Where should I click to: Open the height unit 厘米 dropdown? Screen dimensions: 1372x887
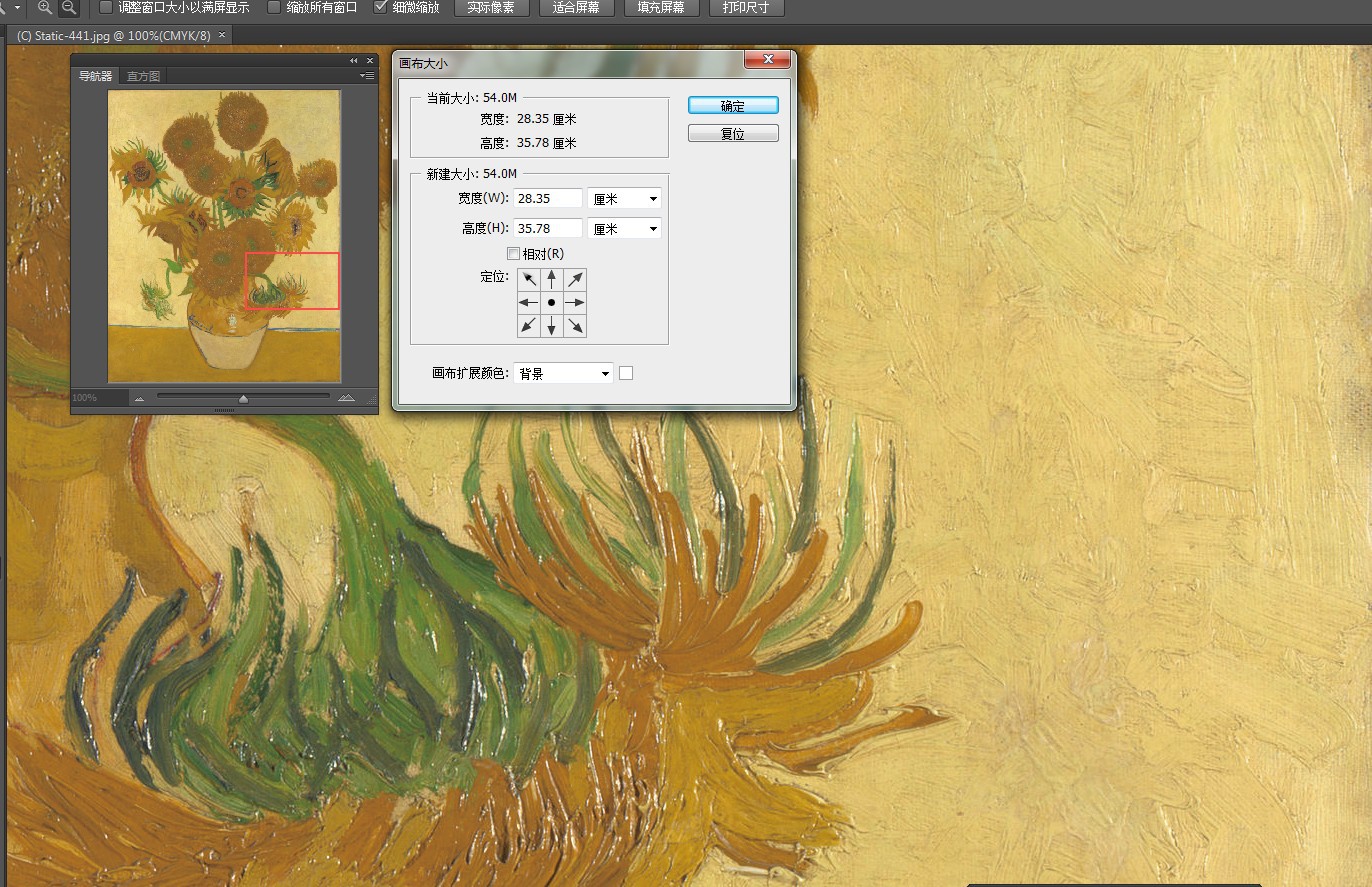624,229
